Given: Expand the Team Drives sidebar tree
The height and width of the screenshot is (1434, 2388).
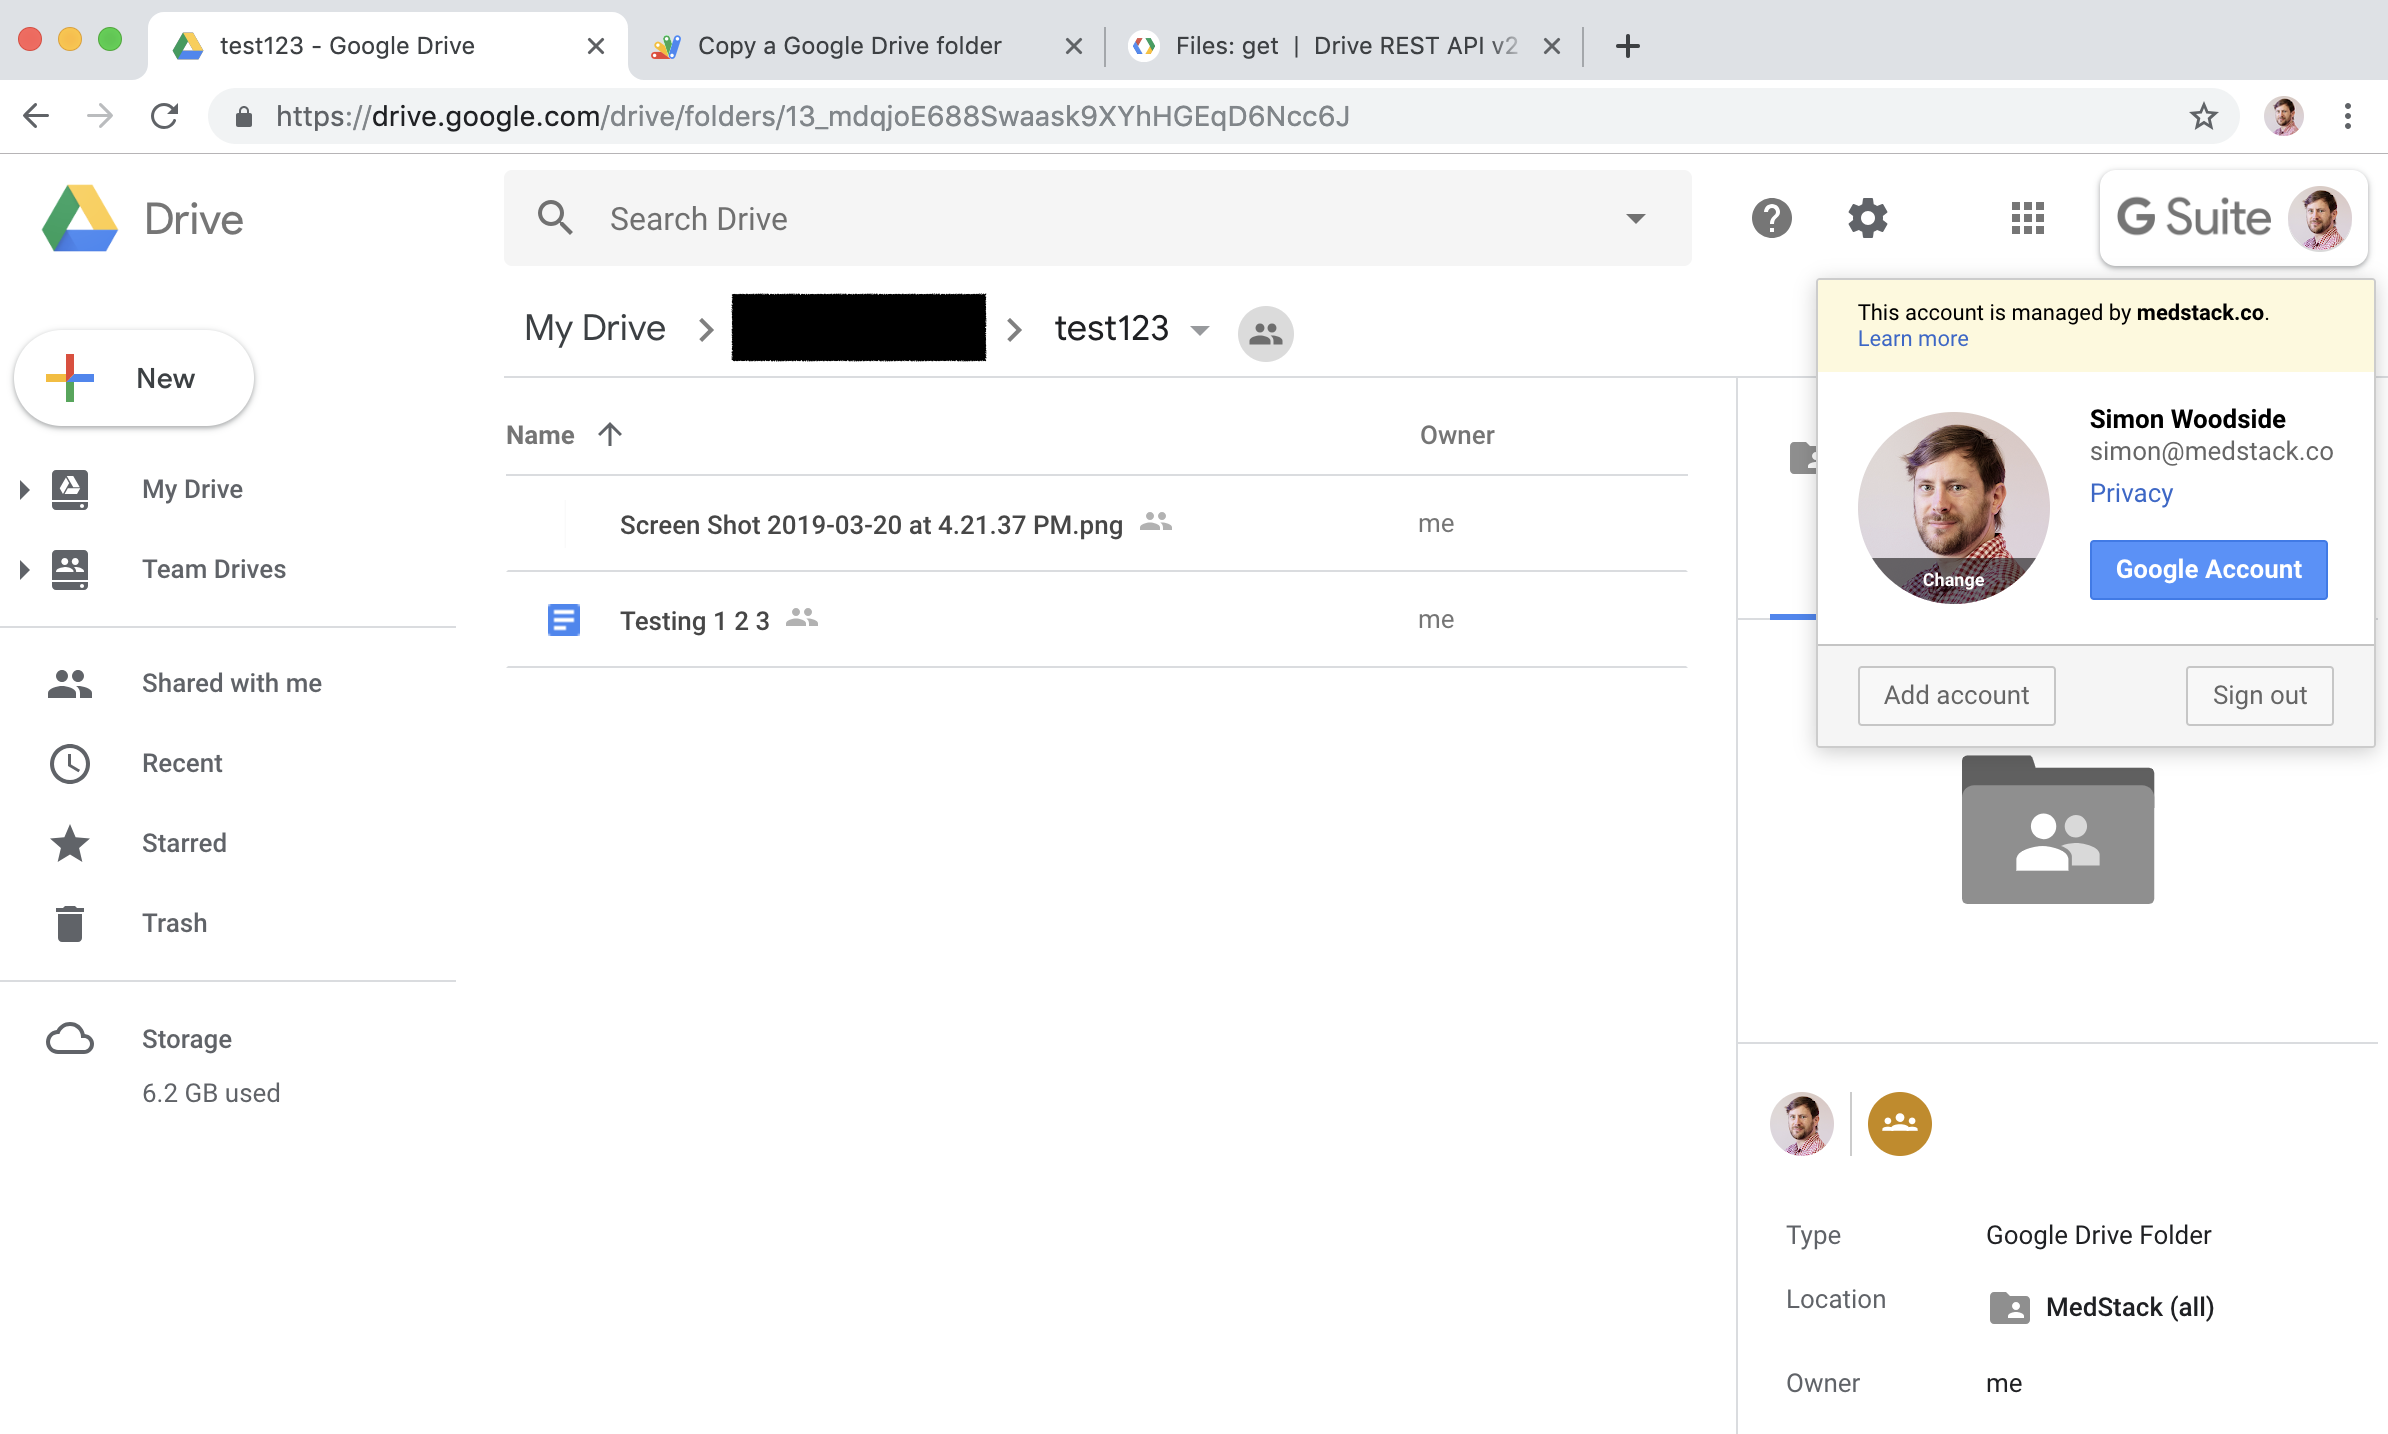Looking at the screenshot, I should click(x=22, y=569).
